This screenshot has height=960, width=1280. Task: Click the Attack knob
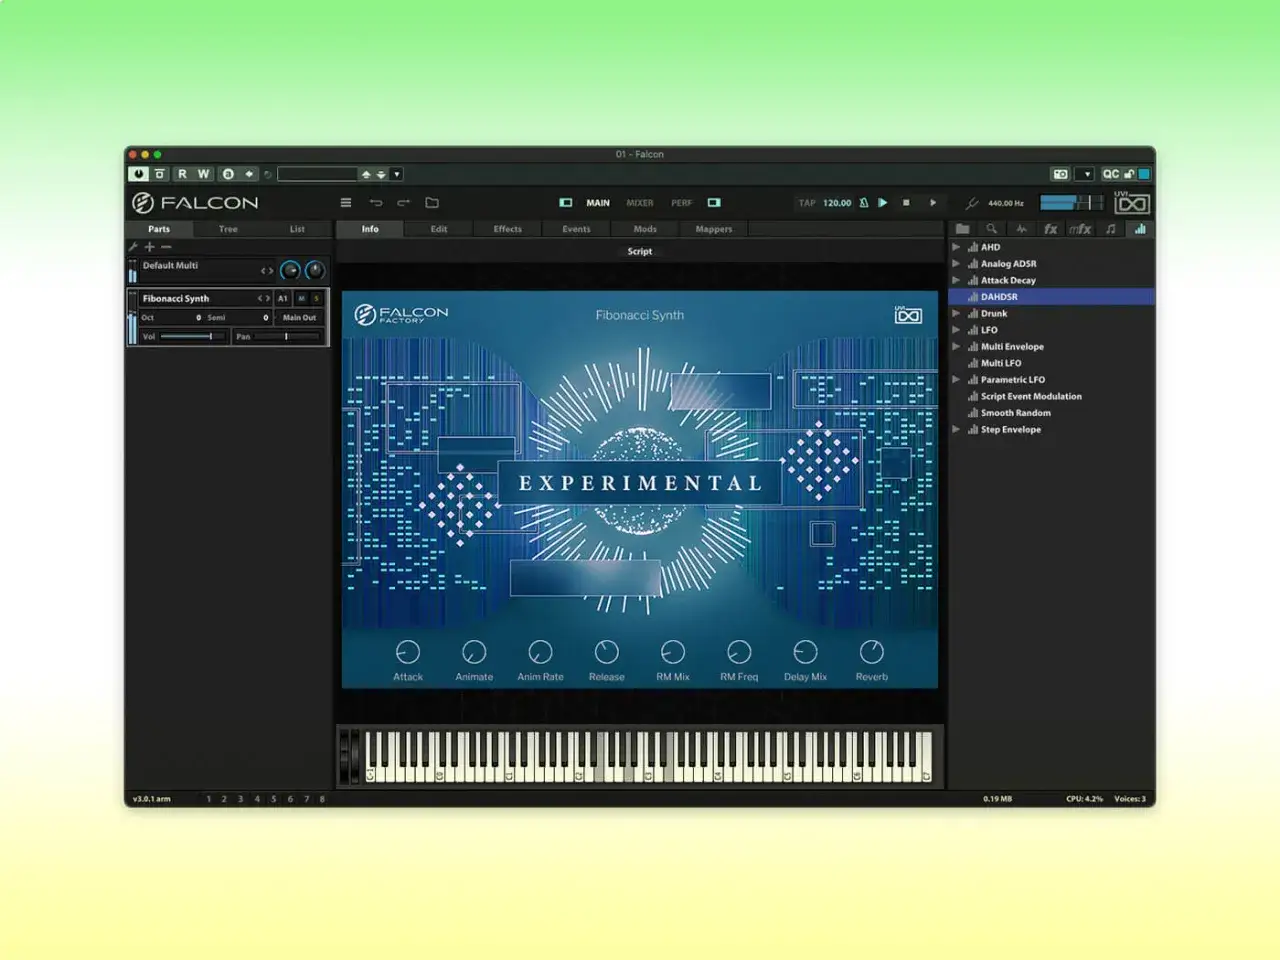408,652
